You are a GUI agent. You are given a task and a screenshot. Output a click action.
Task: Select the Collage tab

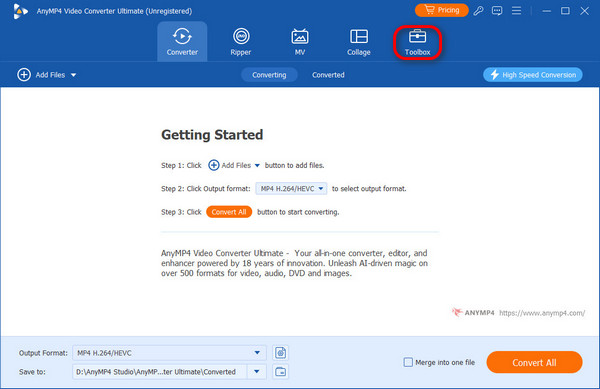359,42
